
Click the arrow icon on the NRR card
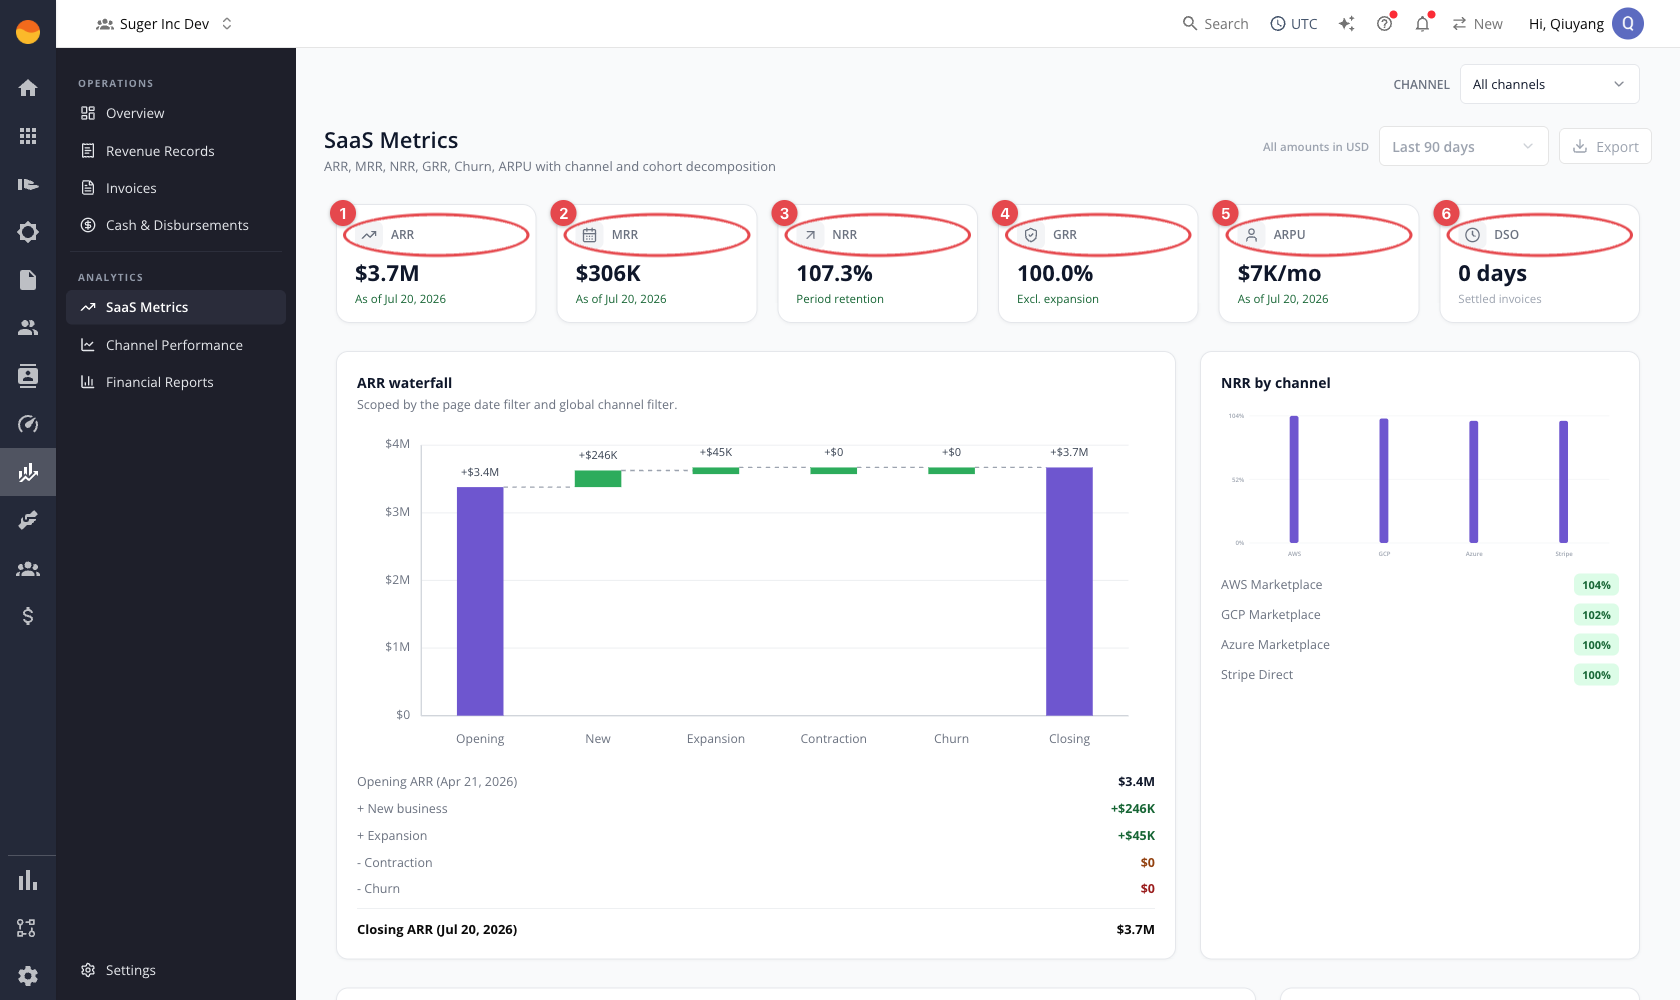810,235
